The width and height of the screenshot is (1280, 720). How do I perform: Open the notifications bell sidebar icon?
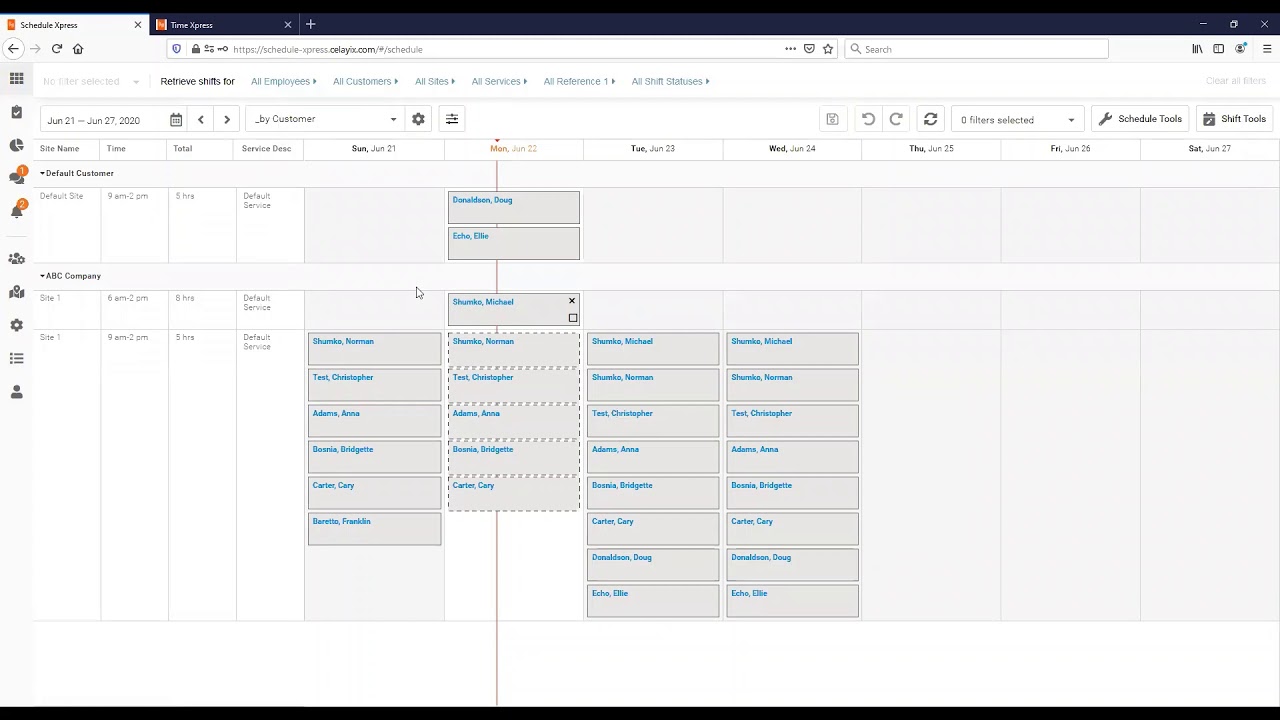[16, 211]
